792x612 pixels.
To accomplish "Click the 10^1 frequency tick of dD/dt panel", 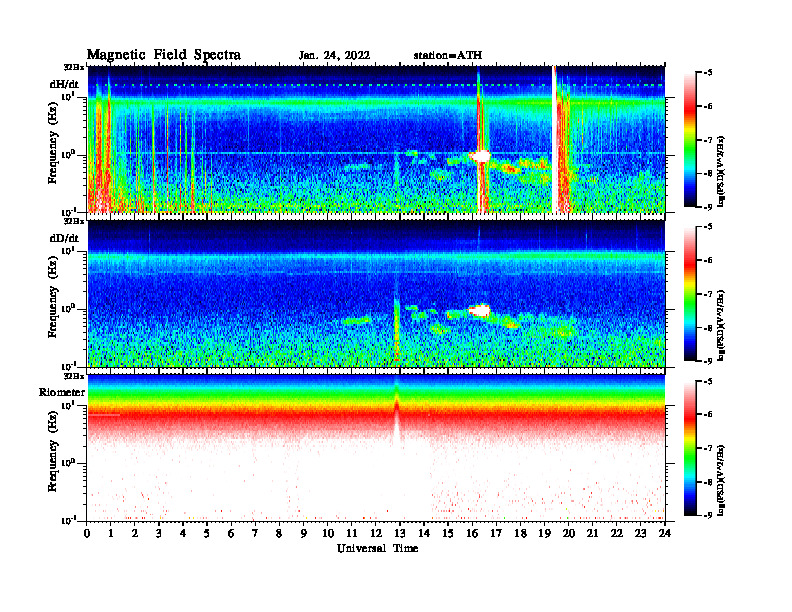I will 68,251.
